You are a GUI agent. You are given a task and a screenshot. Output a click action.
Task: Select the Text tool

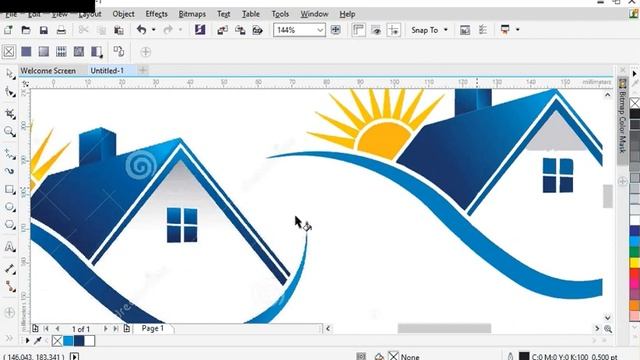pos(10,247)
